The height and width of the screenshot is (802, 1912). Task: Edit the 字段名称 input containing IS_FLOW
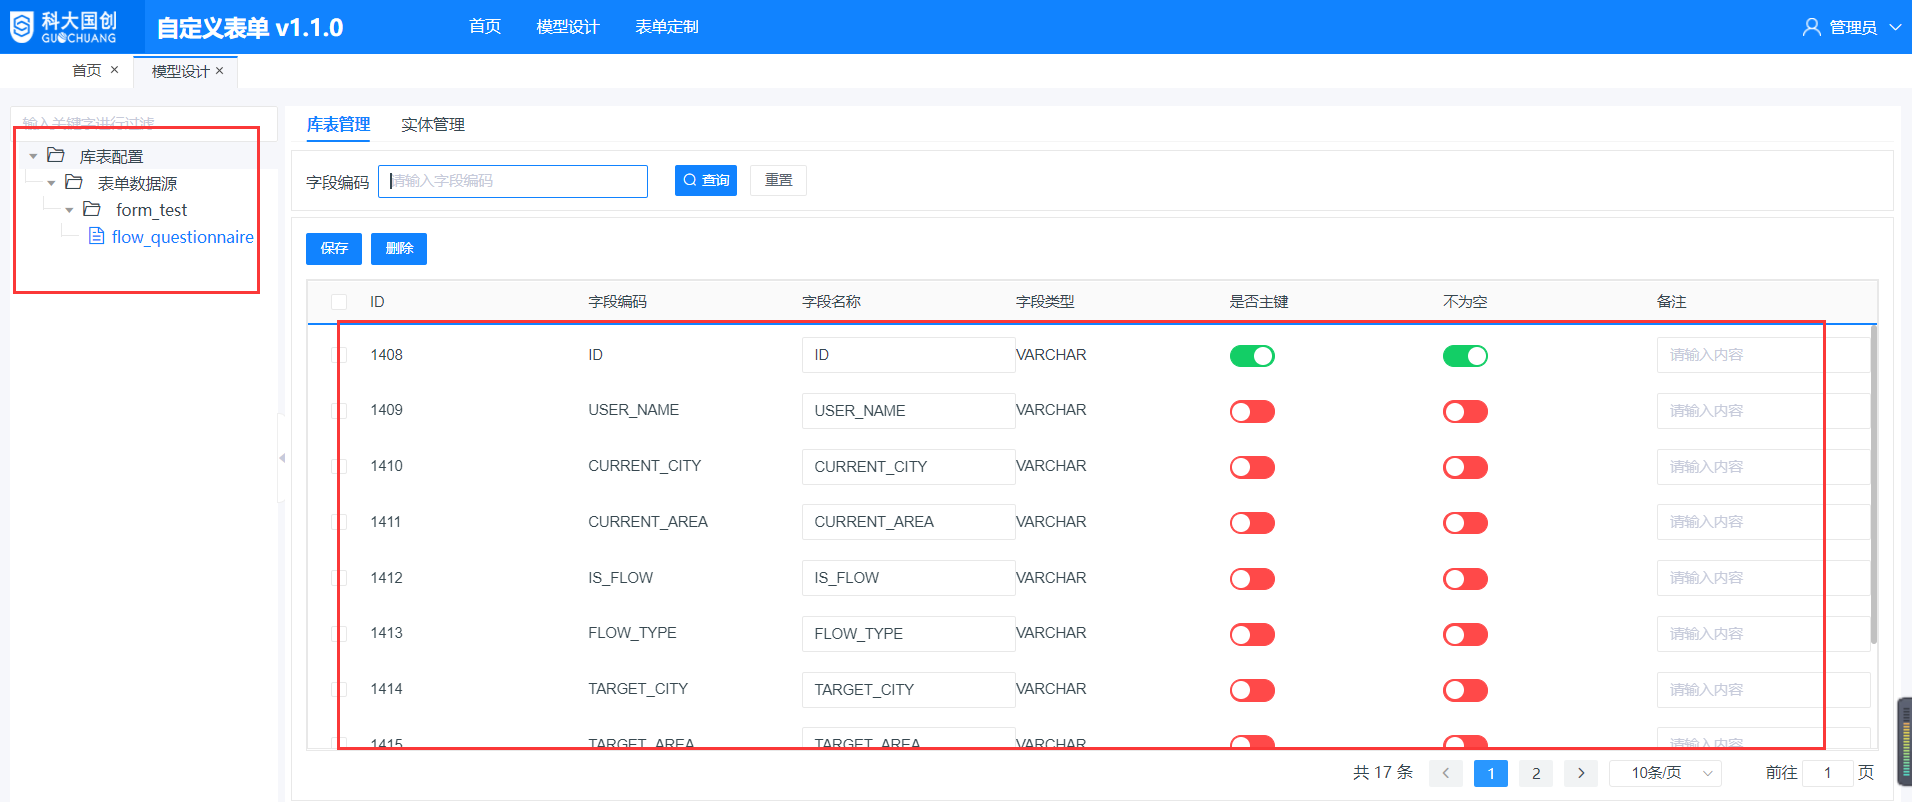[x=908, y=578]
